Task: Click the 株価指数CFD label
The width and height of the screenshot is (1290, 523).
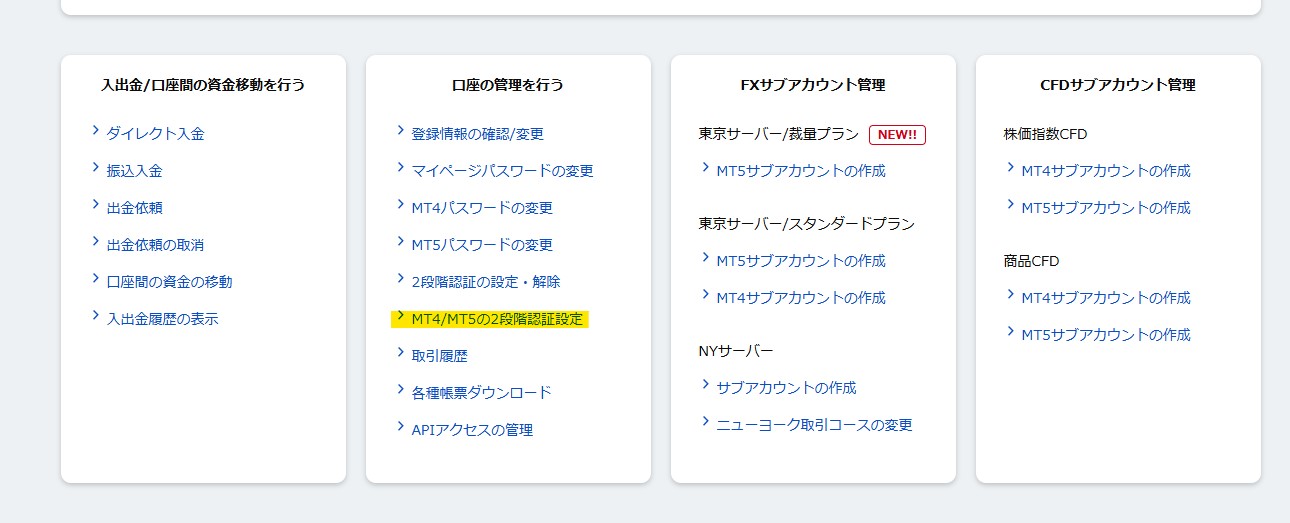Action: coord(1045,134)
